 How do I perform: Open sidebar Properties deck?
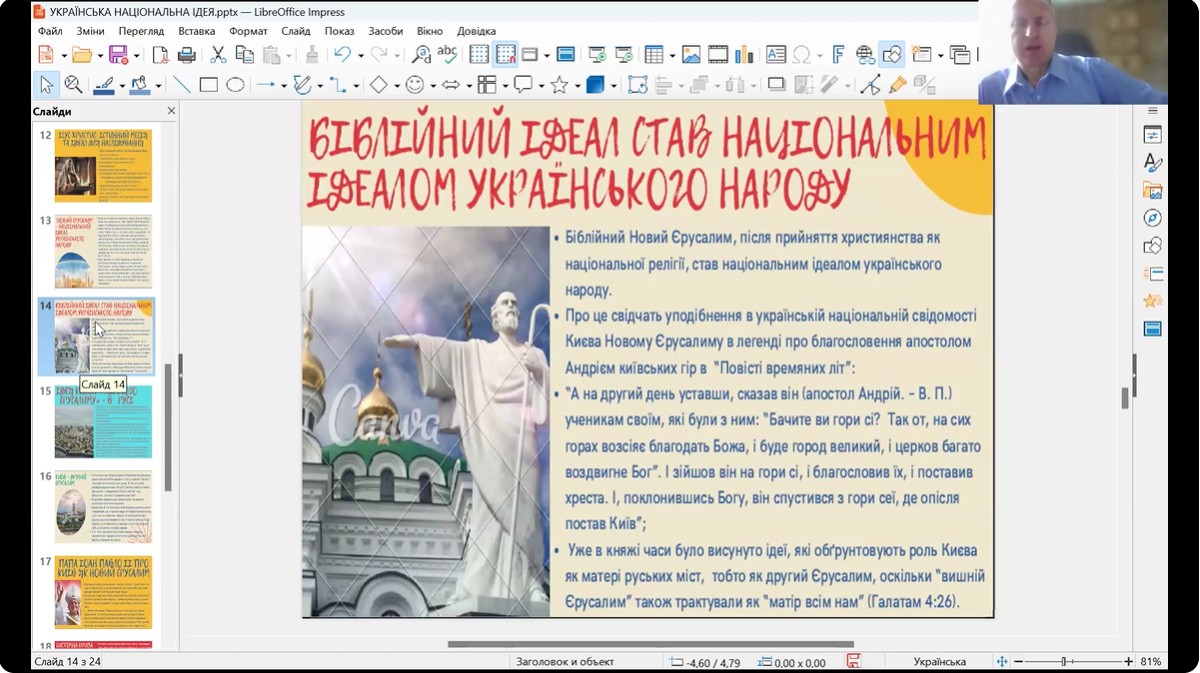click(x=1152, y=136)
